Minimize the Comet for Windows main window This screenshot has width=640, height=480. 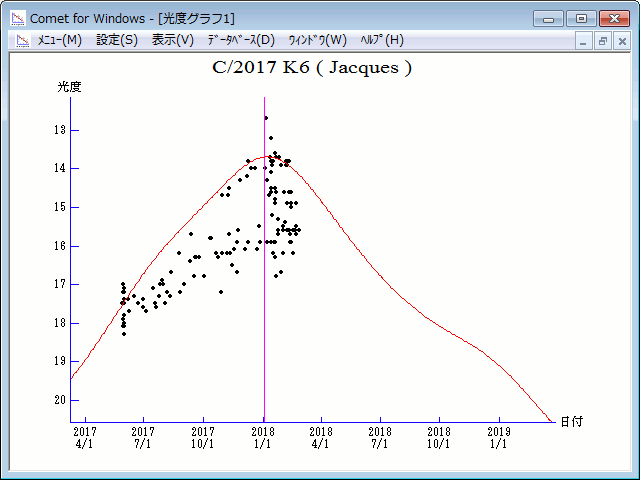click(x=549, y=18)
